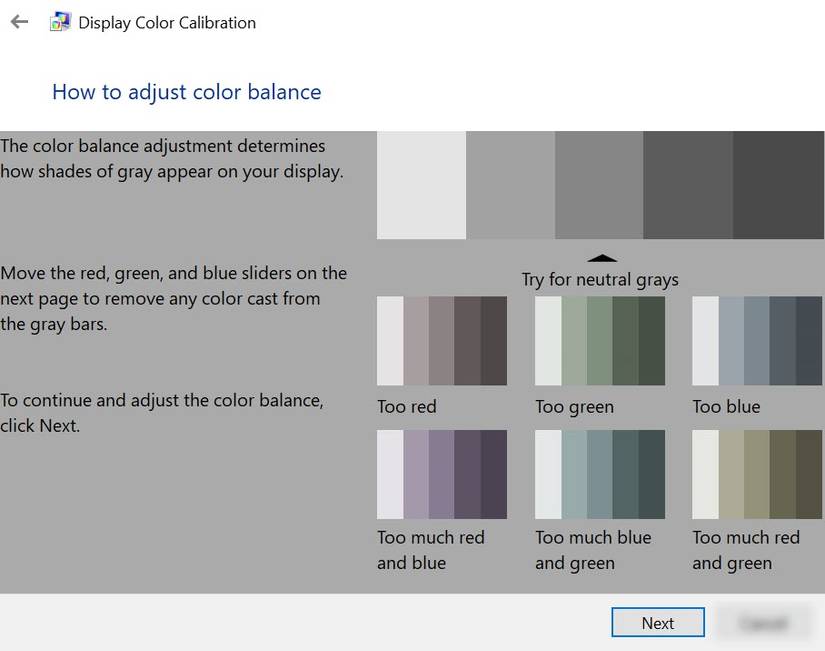Screen dimensions: 825x651
Task: Click the 'Too green' sample image
Action: tap(600, 340)
